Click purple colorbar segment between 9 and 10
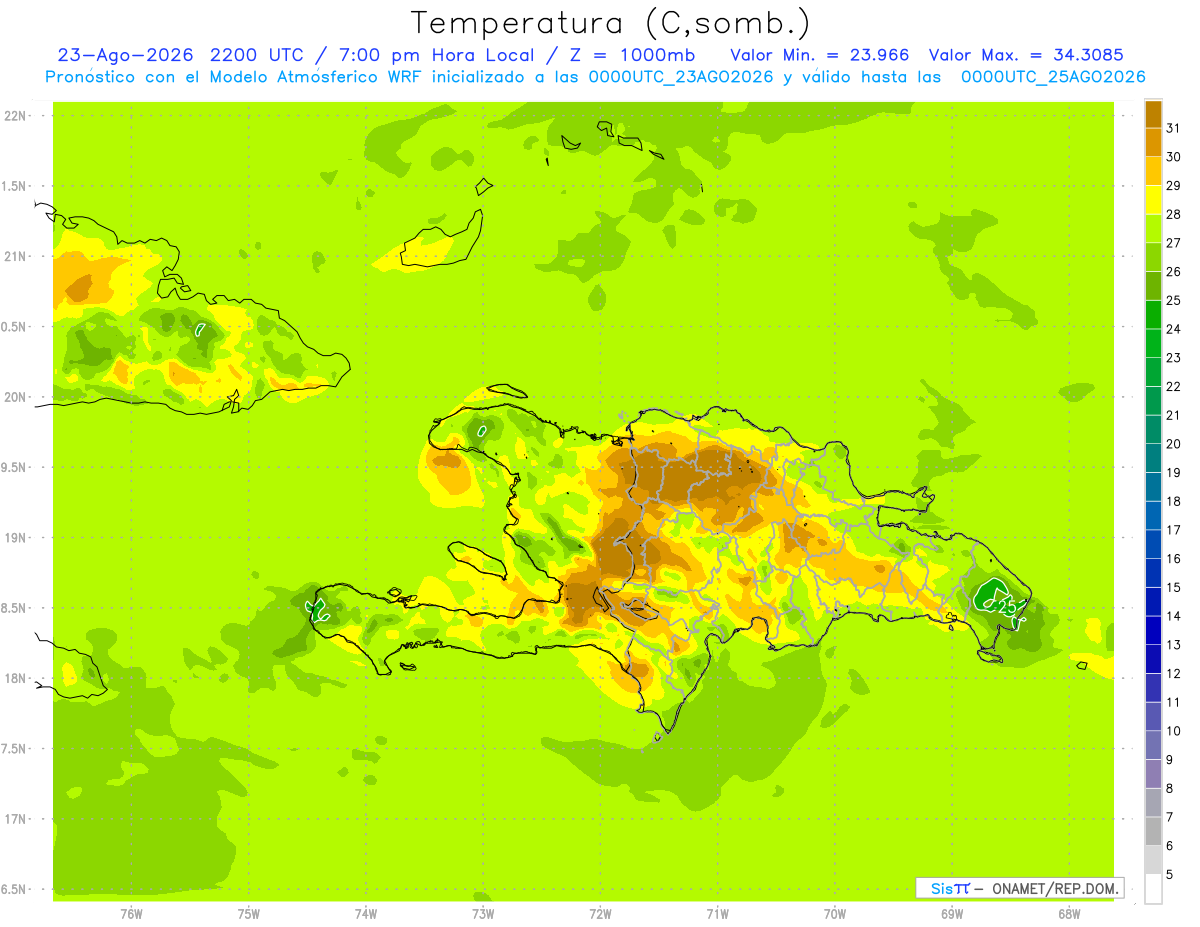1200x927 pixels. click(x=1153, y=745)
